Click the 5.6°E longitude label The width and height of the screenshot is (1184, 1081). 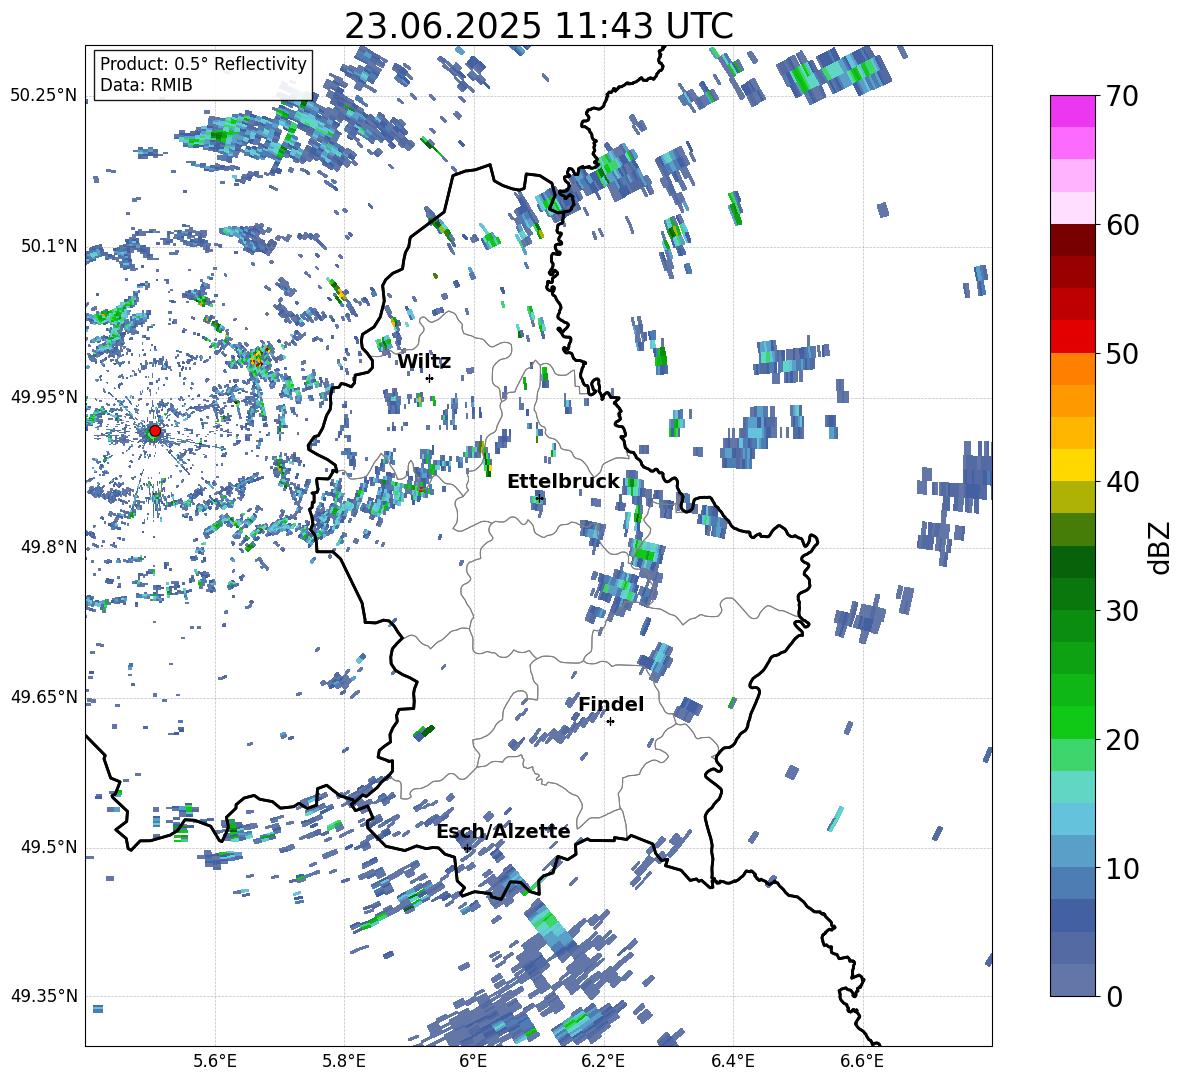[x=215, y=1061]
